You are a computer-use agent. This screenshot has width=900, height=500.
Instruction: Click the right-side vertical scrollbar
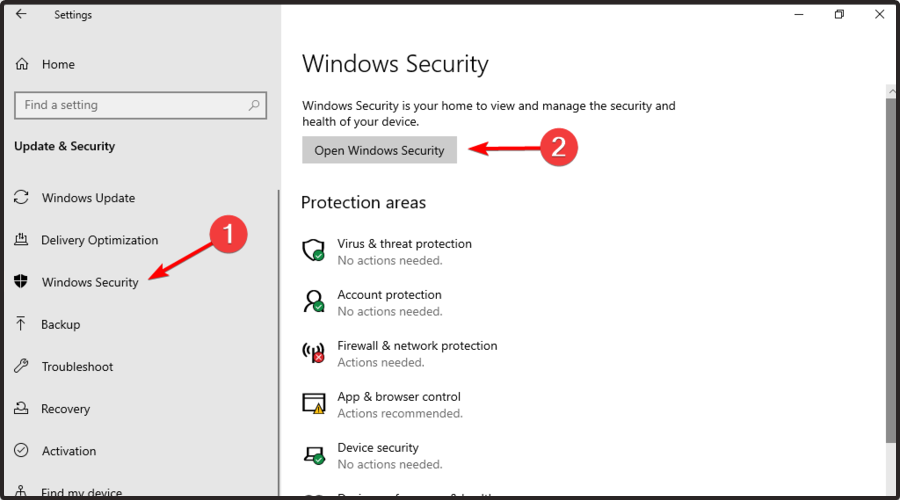pos(891,270)
